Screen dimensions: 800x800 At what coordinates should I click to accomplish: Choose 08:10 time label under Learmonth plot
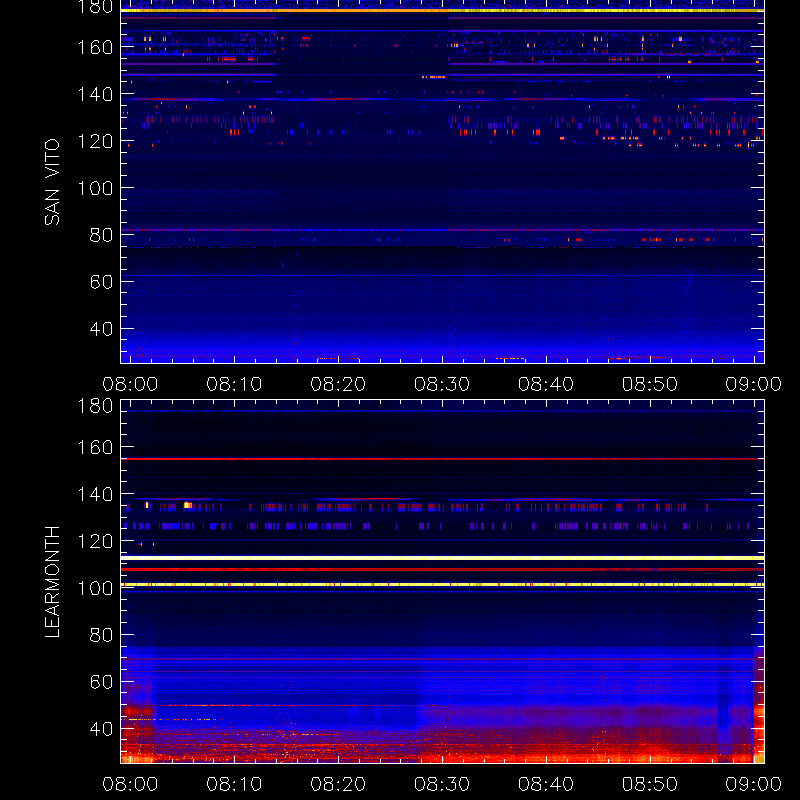pos(234,784)
